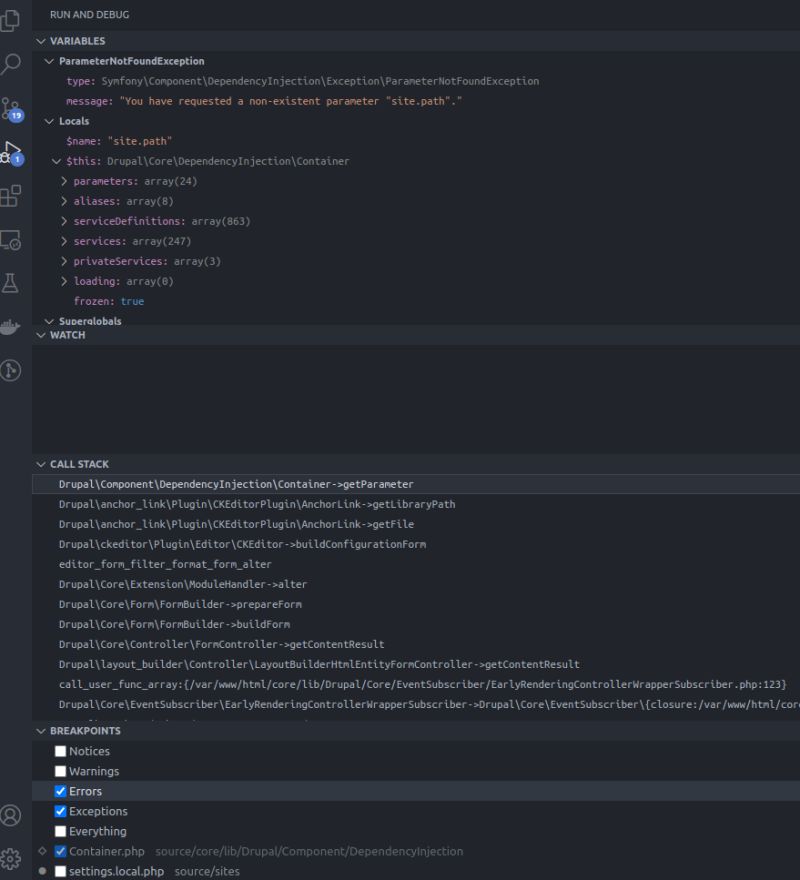Disable the Exceptions breakpoint
This screenshot has width=800, height=880.
coord(60,811)
